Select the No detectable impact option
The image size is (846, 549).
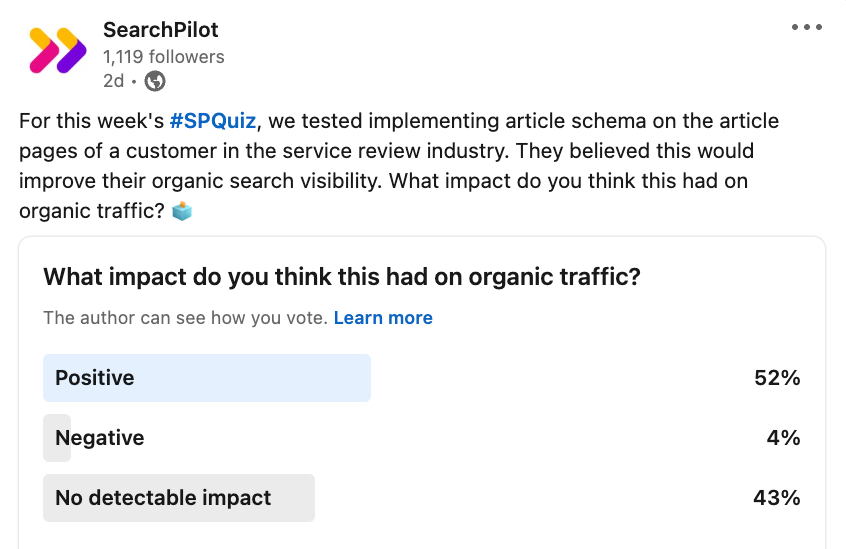[422, 498]
